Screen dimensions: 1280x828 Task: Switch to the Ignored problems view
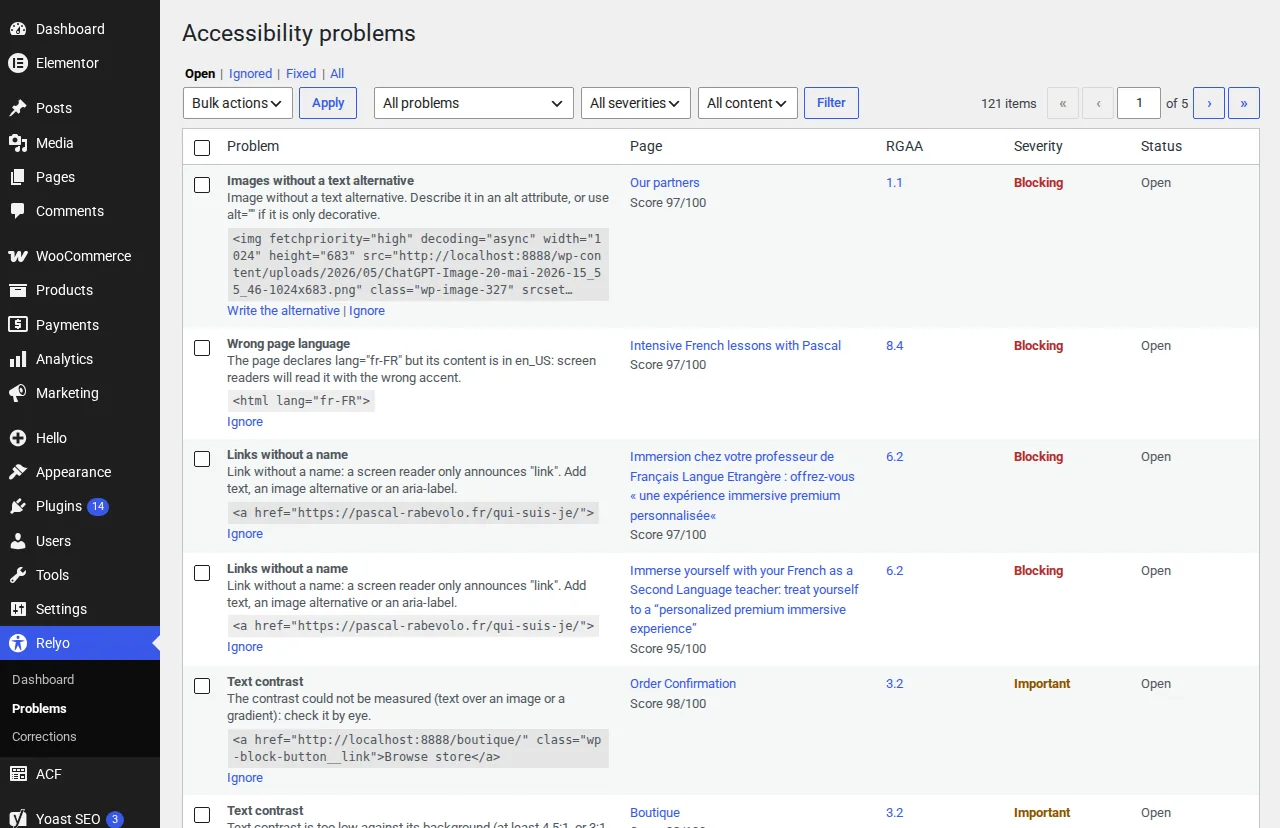pyautogui.click(x=250, y=74)
